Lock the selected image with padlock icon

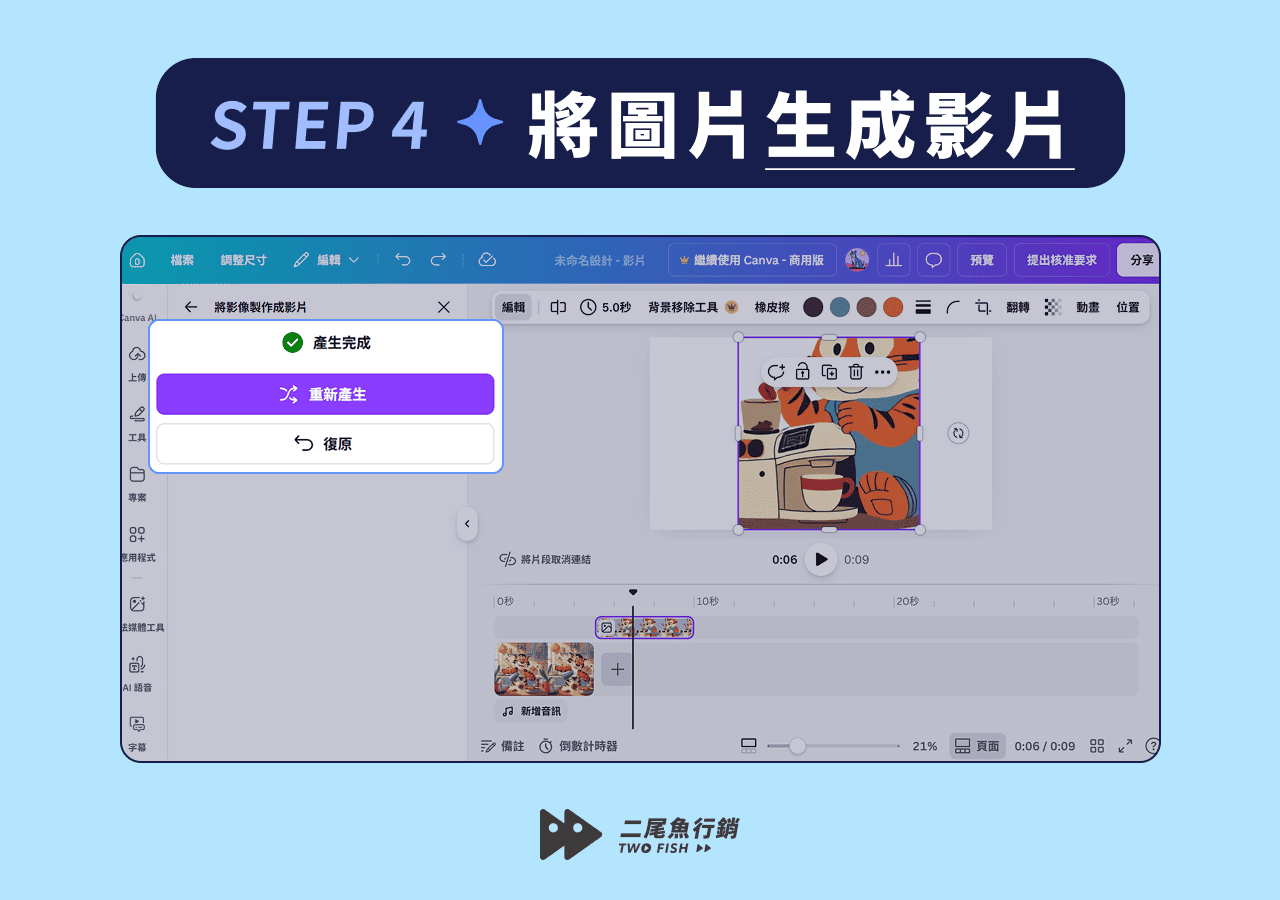[x=802, y=372]
